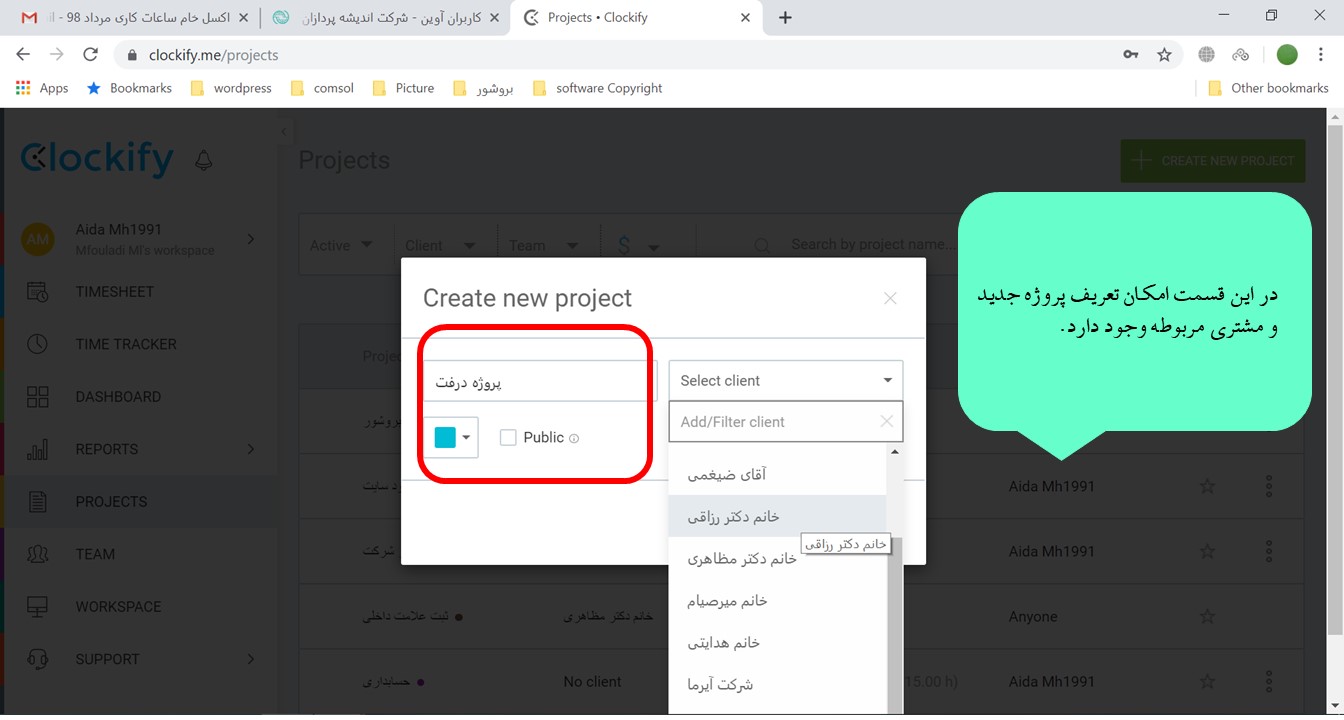Toggle the Public checkbox

(x=508, y=437)
